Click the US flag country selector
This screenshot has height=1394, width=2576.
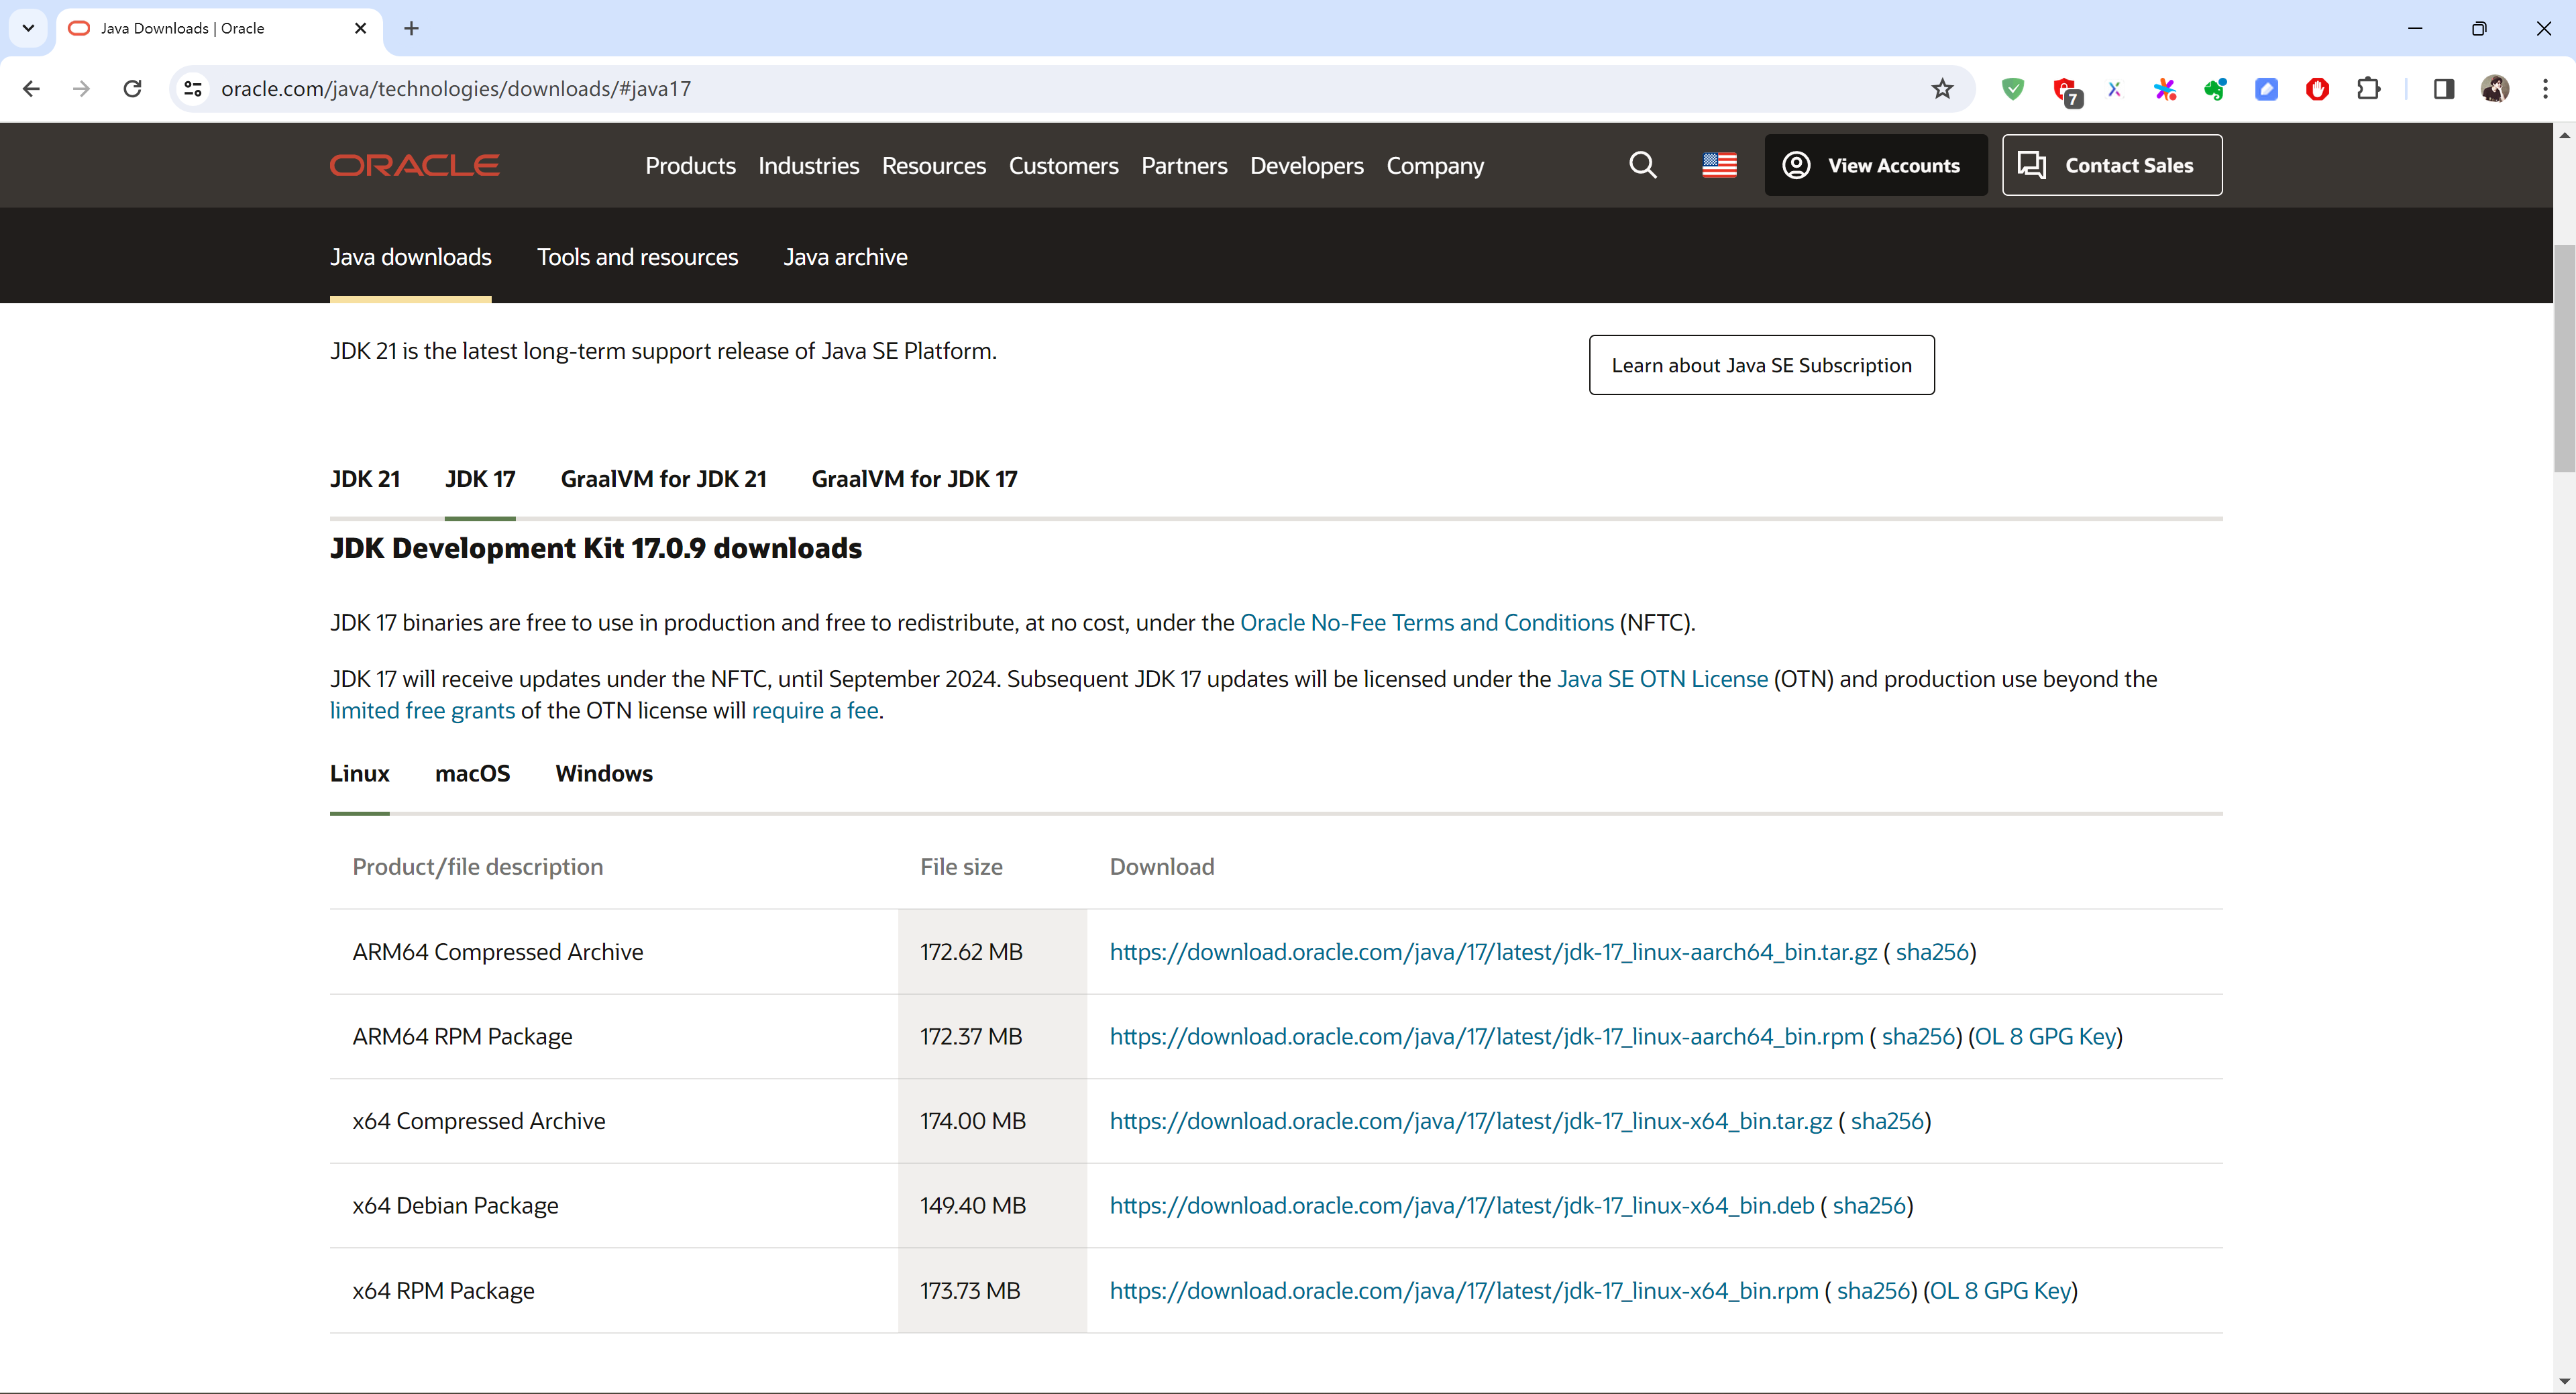point(1719,165)
